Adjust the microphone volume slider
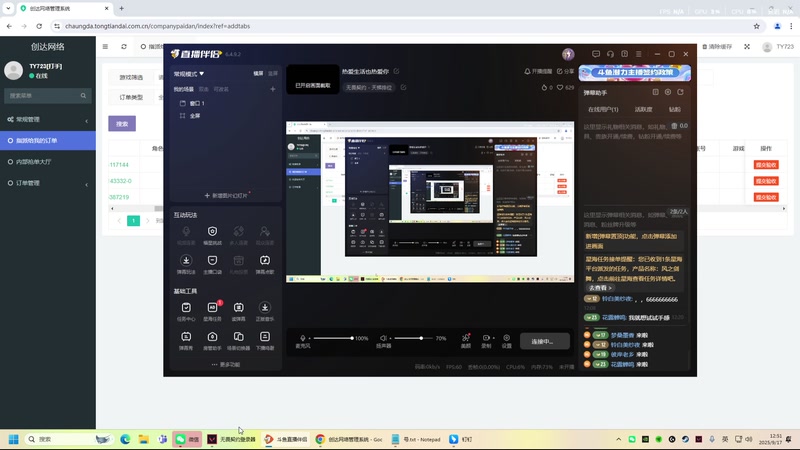This screenshot has height=450, width=800. pyautogui.click(x=333, y=338)
